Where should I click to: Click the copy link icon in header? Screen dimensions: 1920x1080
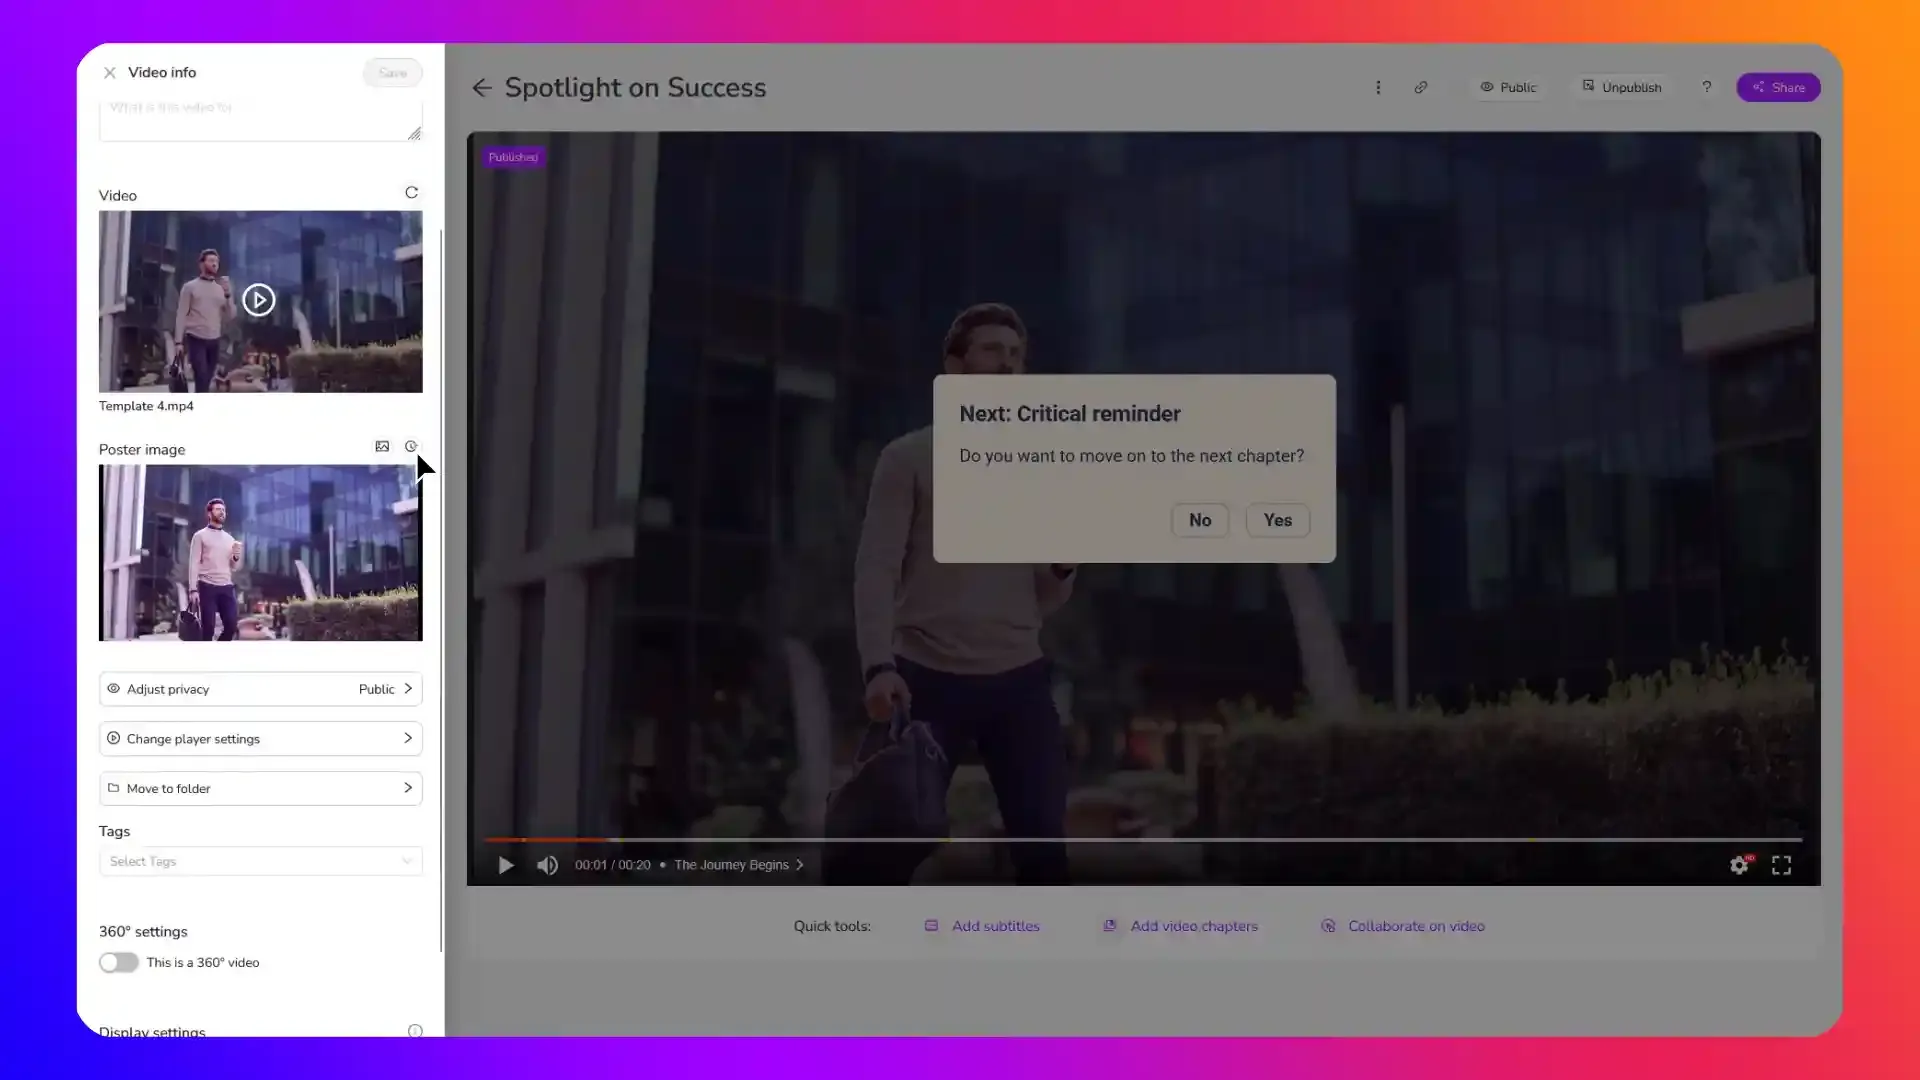click(1420, 88)
